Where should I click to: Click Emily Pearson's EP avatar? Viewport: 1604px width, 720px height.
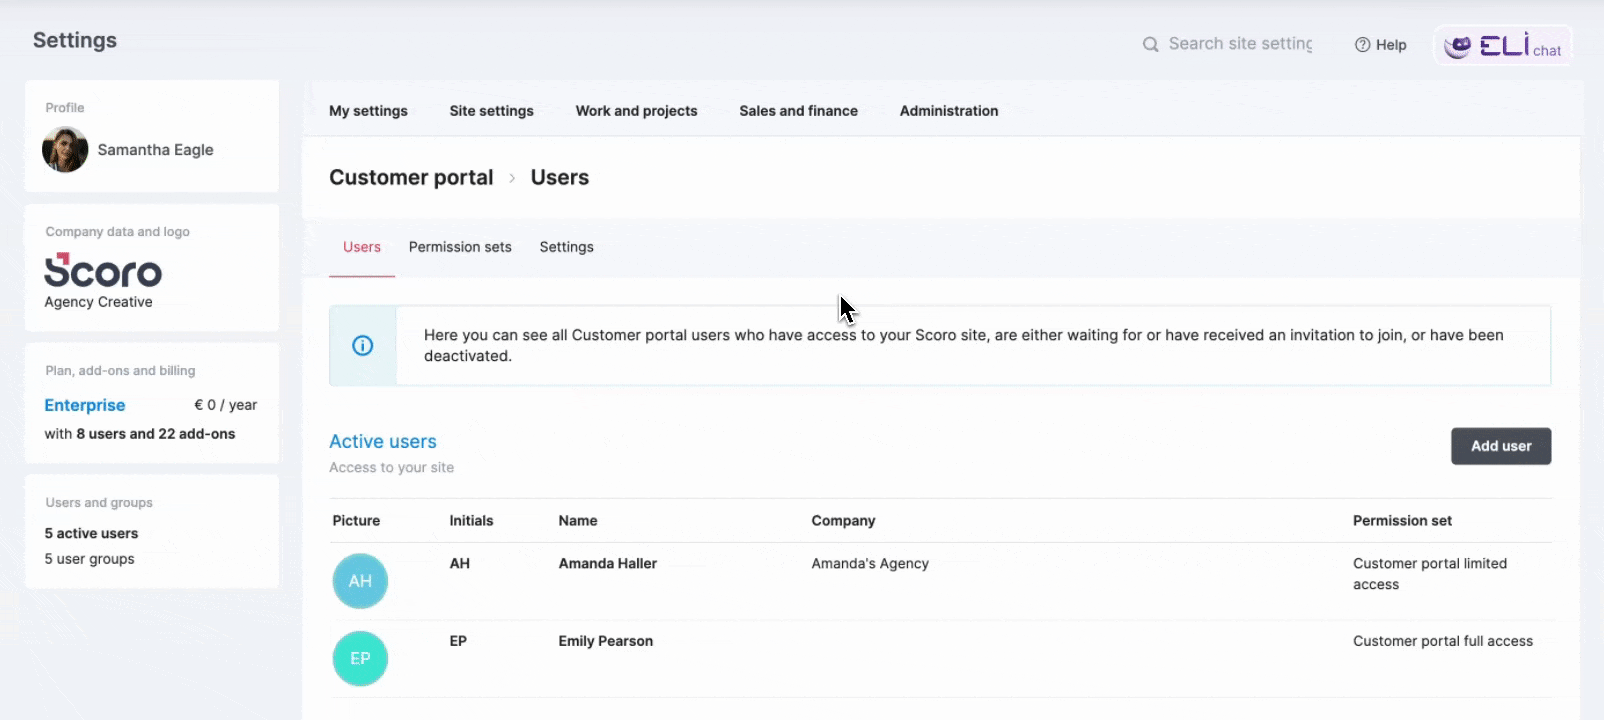tap(360, 658)
